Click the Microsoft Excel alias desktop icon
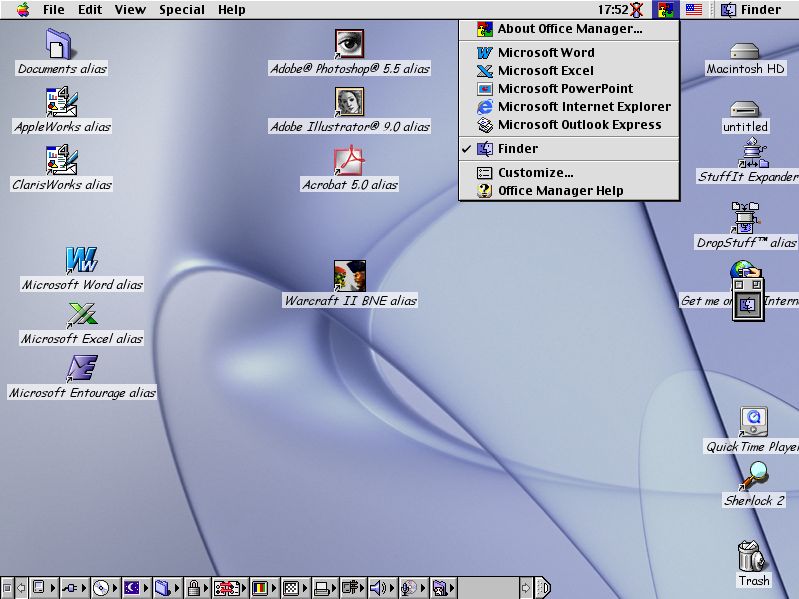The width and height of the screenshot is (799, 599). [82, 314]
